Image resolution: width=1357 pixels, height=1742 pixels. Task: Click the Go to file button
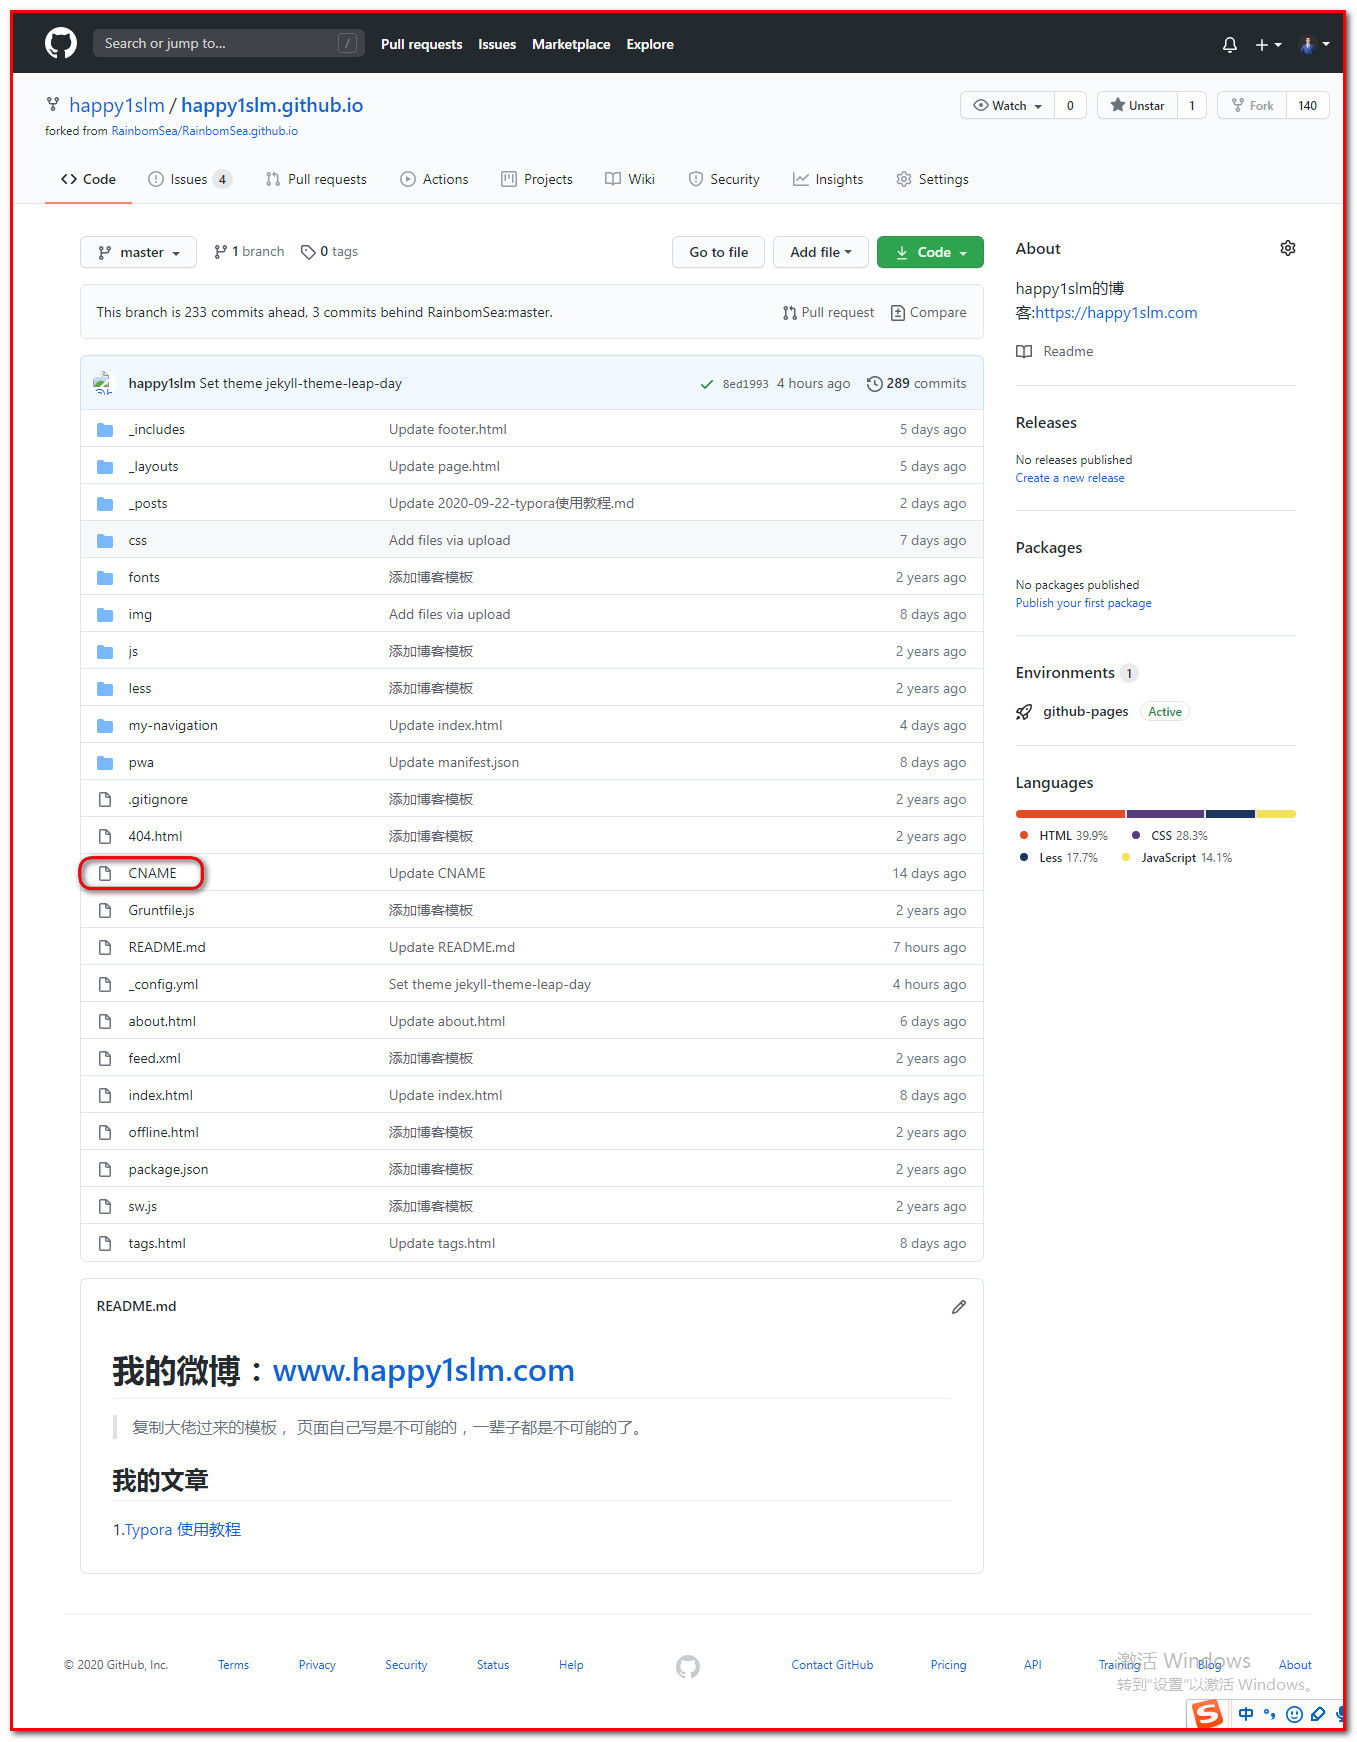(x=719, y=252)
